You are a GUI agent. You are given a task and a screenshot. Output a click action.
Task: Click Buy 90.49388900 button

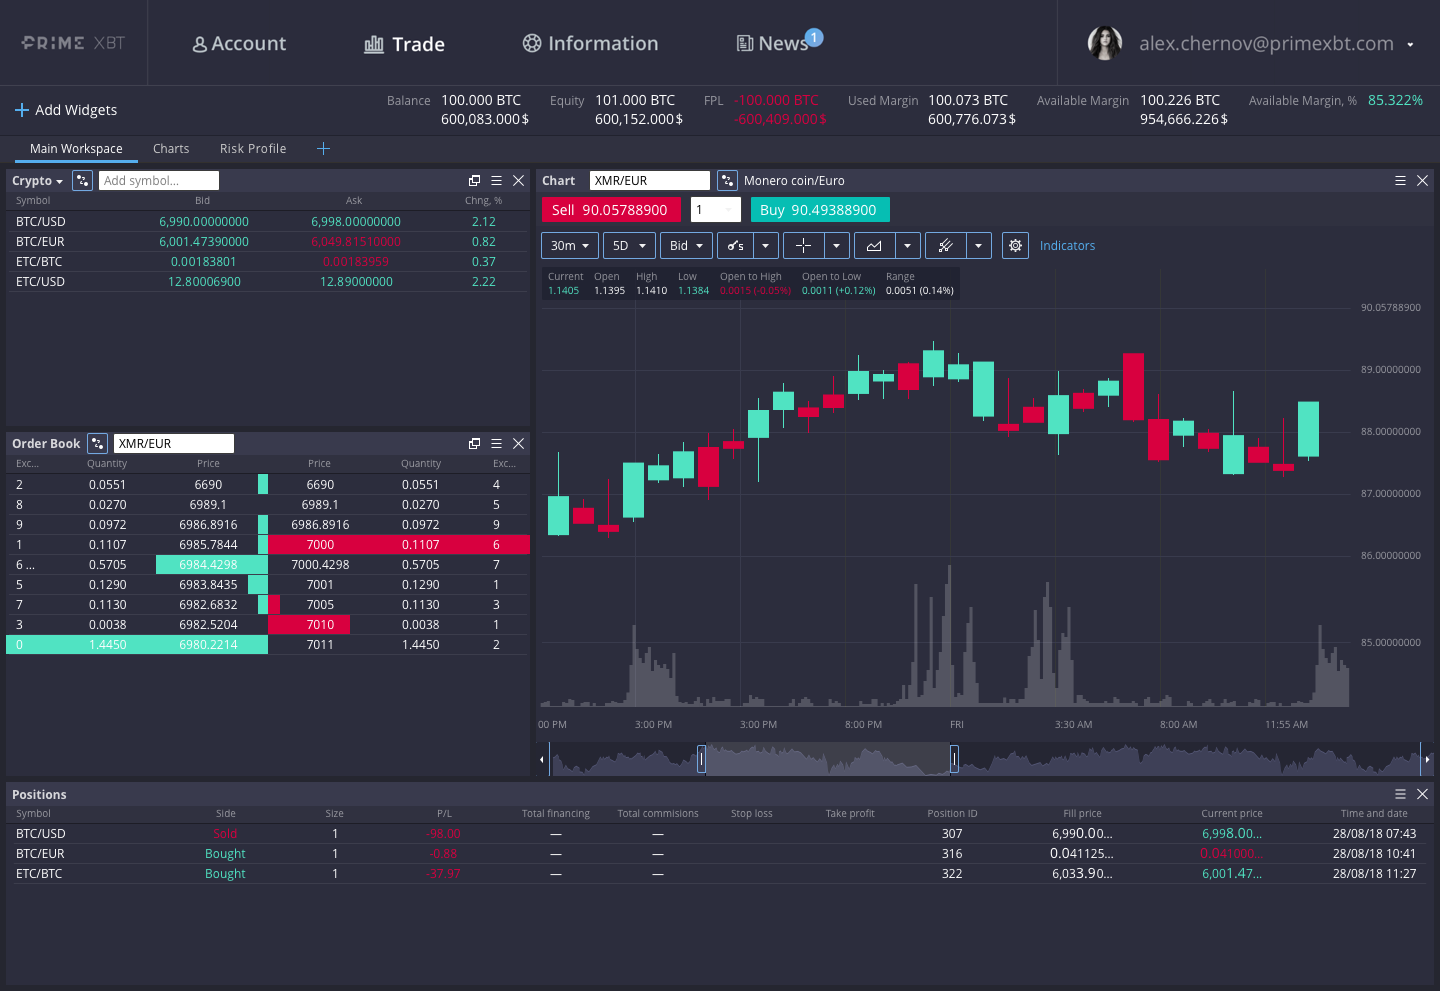tap(820, 210)
